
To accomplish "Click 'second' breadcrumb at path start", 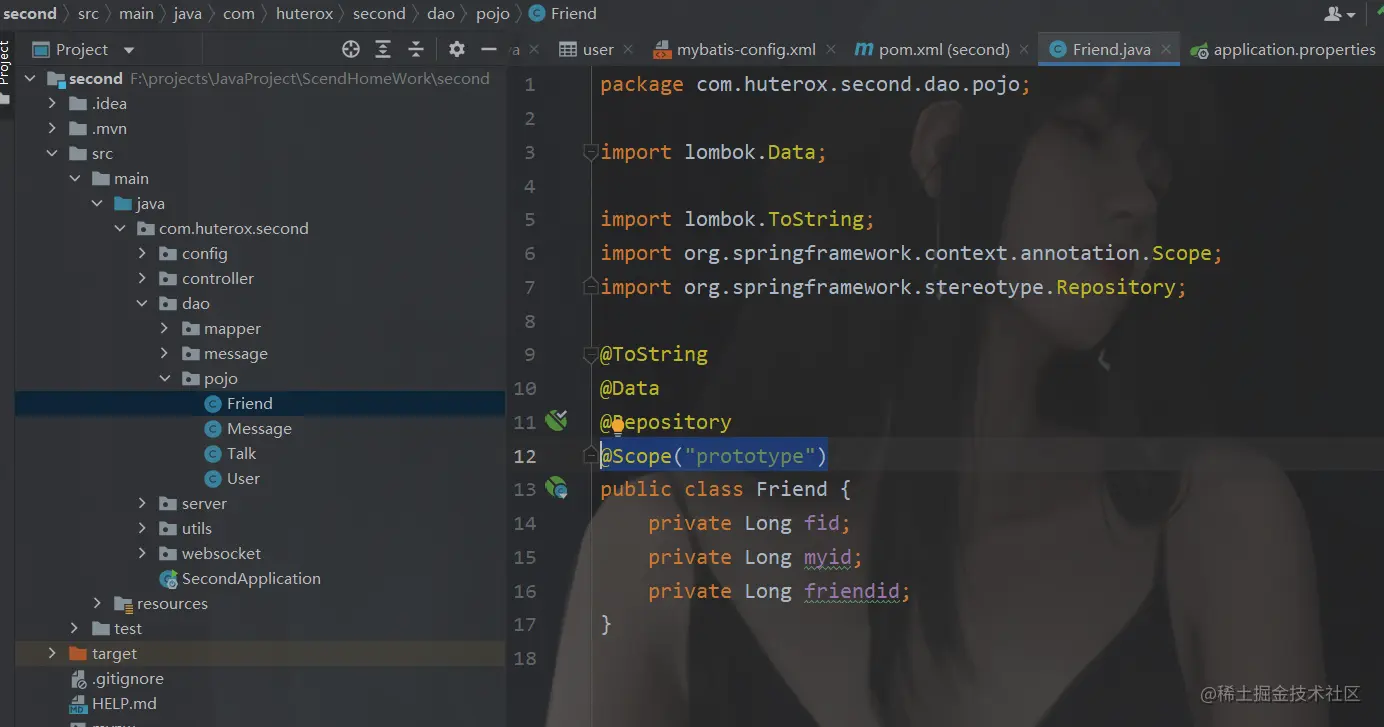I will pos(30,13).
